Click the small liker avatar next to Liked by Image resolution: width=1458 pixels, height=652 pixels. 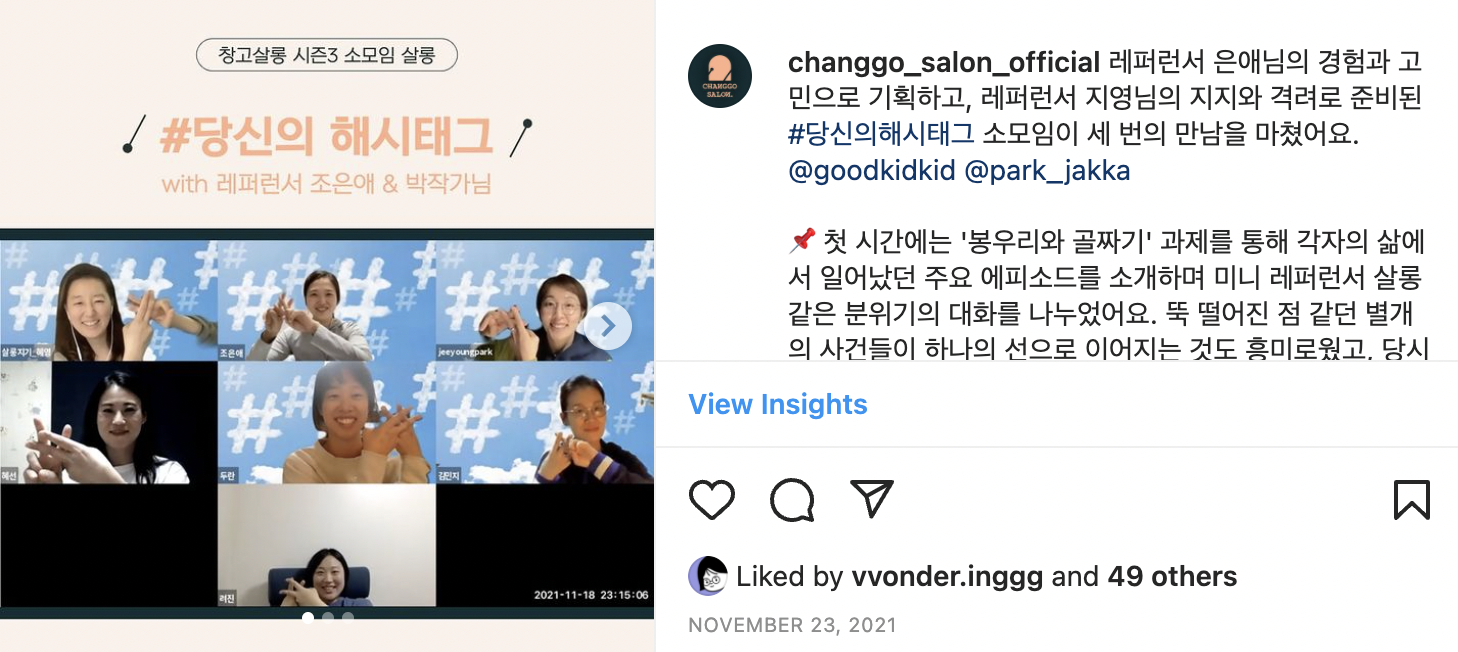coord(708,576)
